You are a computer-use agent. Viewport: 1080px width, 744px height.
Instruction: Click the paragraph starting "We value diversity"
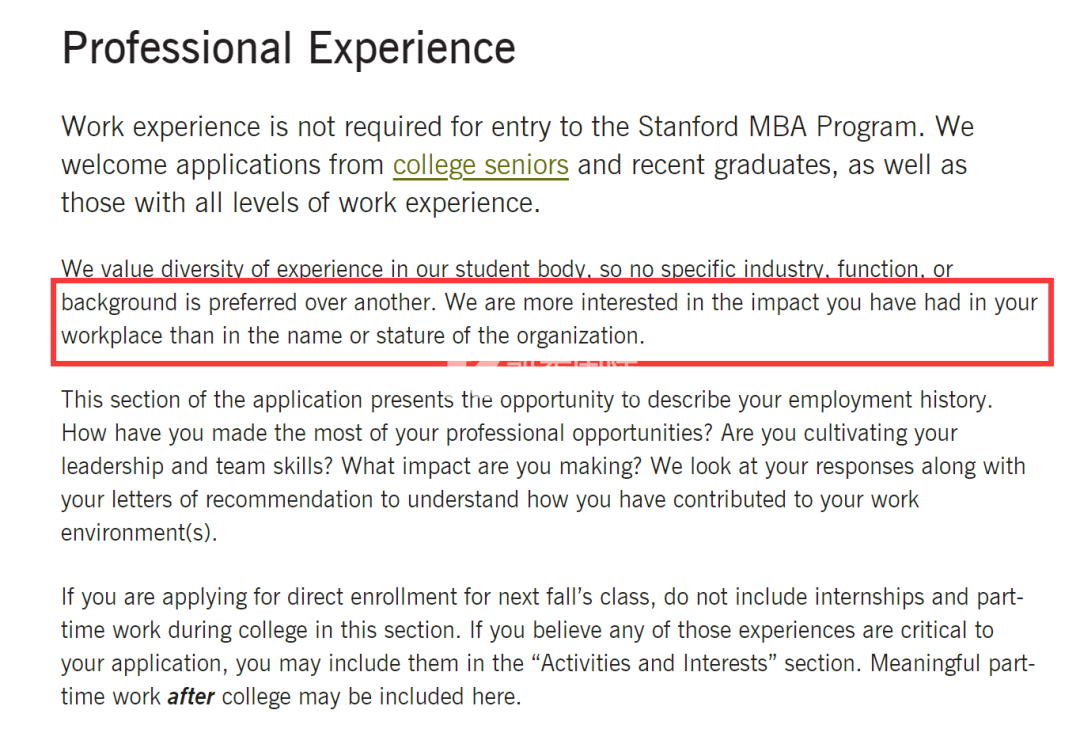click(549, 302)
